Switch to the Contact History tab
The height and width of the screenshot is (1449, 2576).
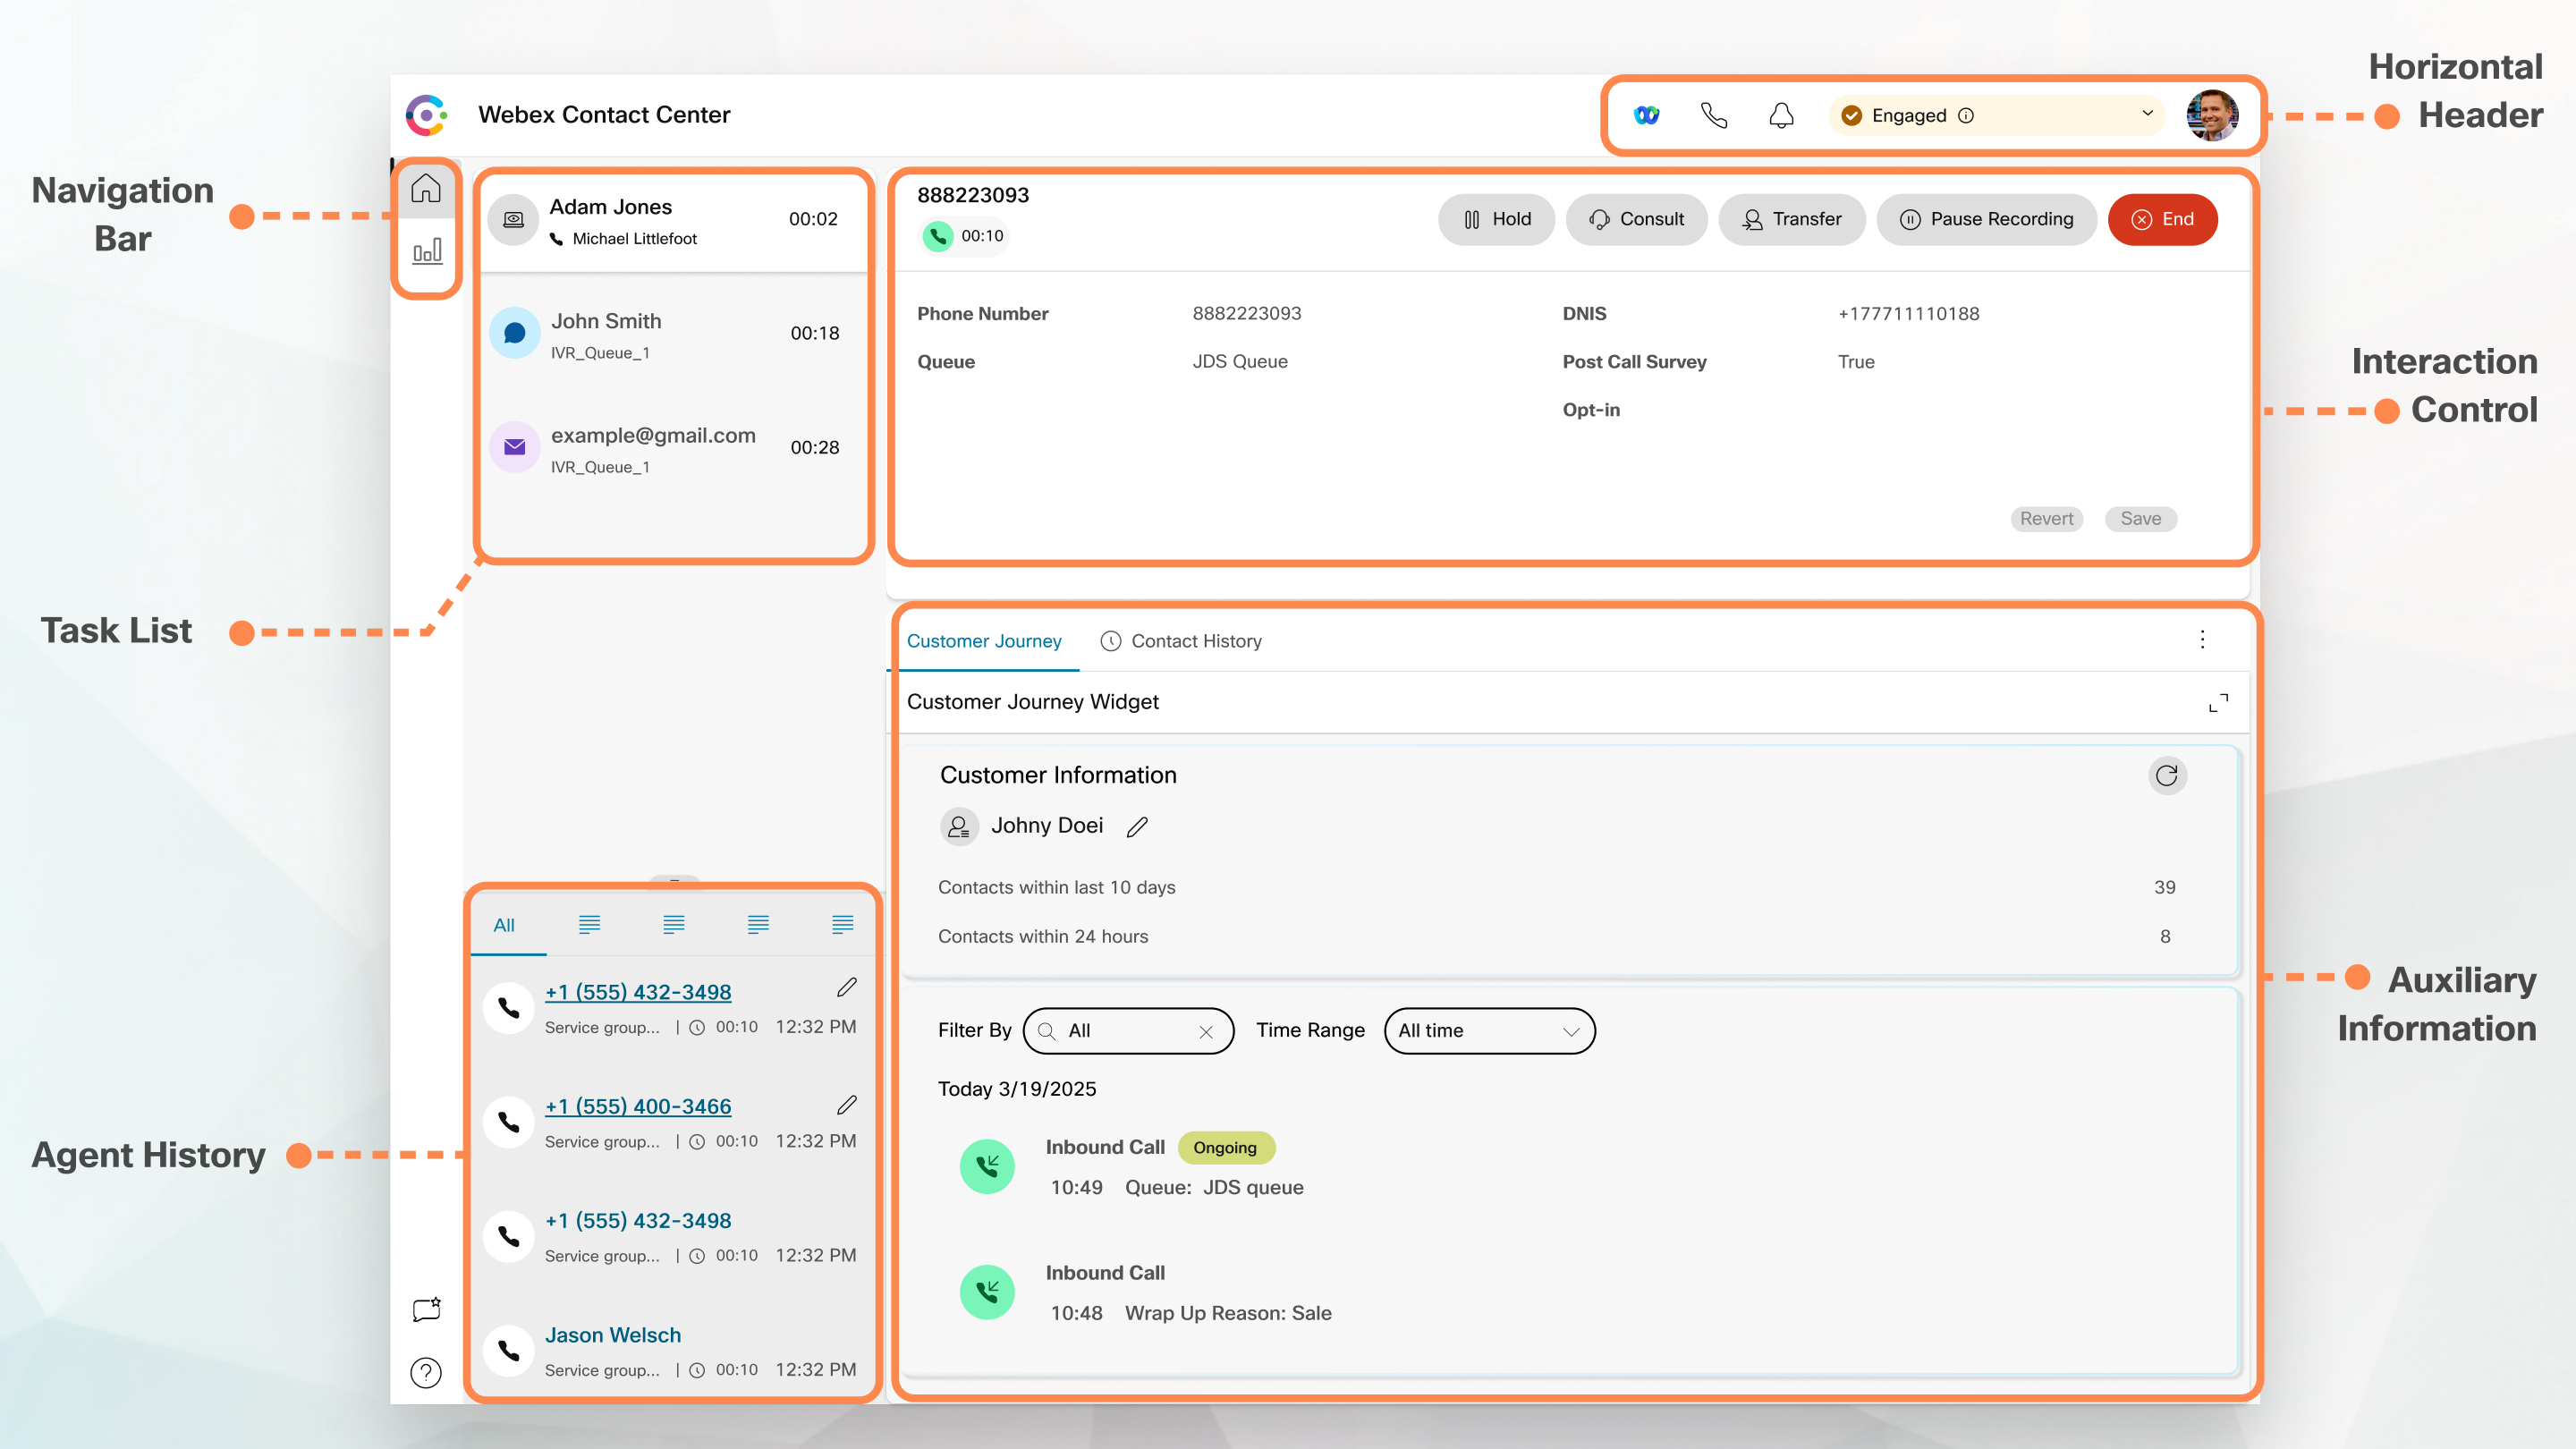(x=1181, y=641)
